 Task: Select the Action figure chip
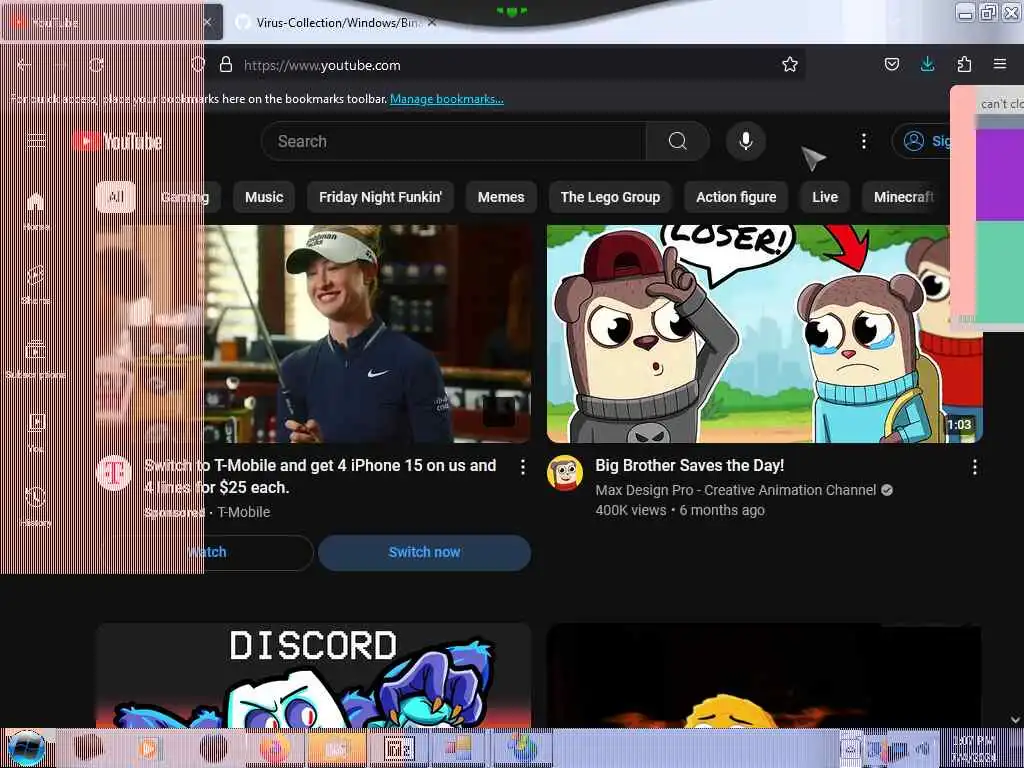(736, 197)
